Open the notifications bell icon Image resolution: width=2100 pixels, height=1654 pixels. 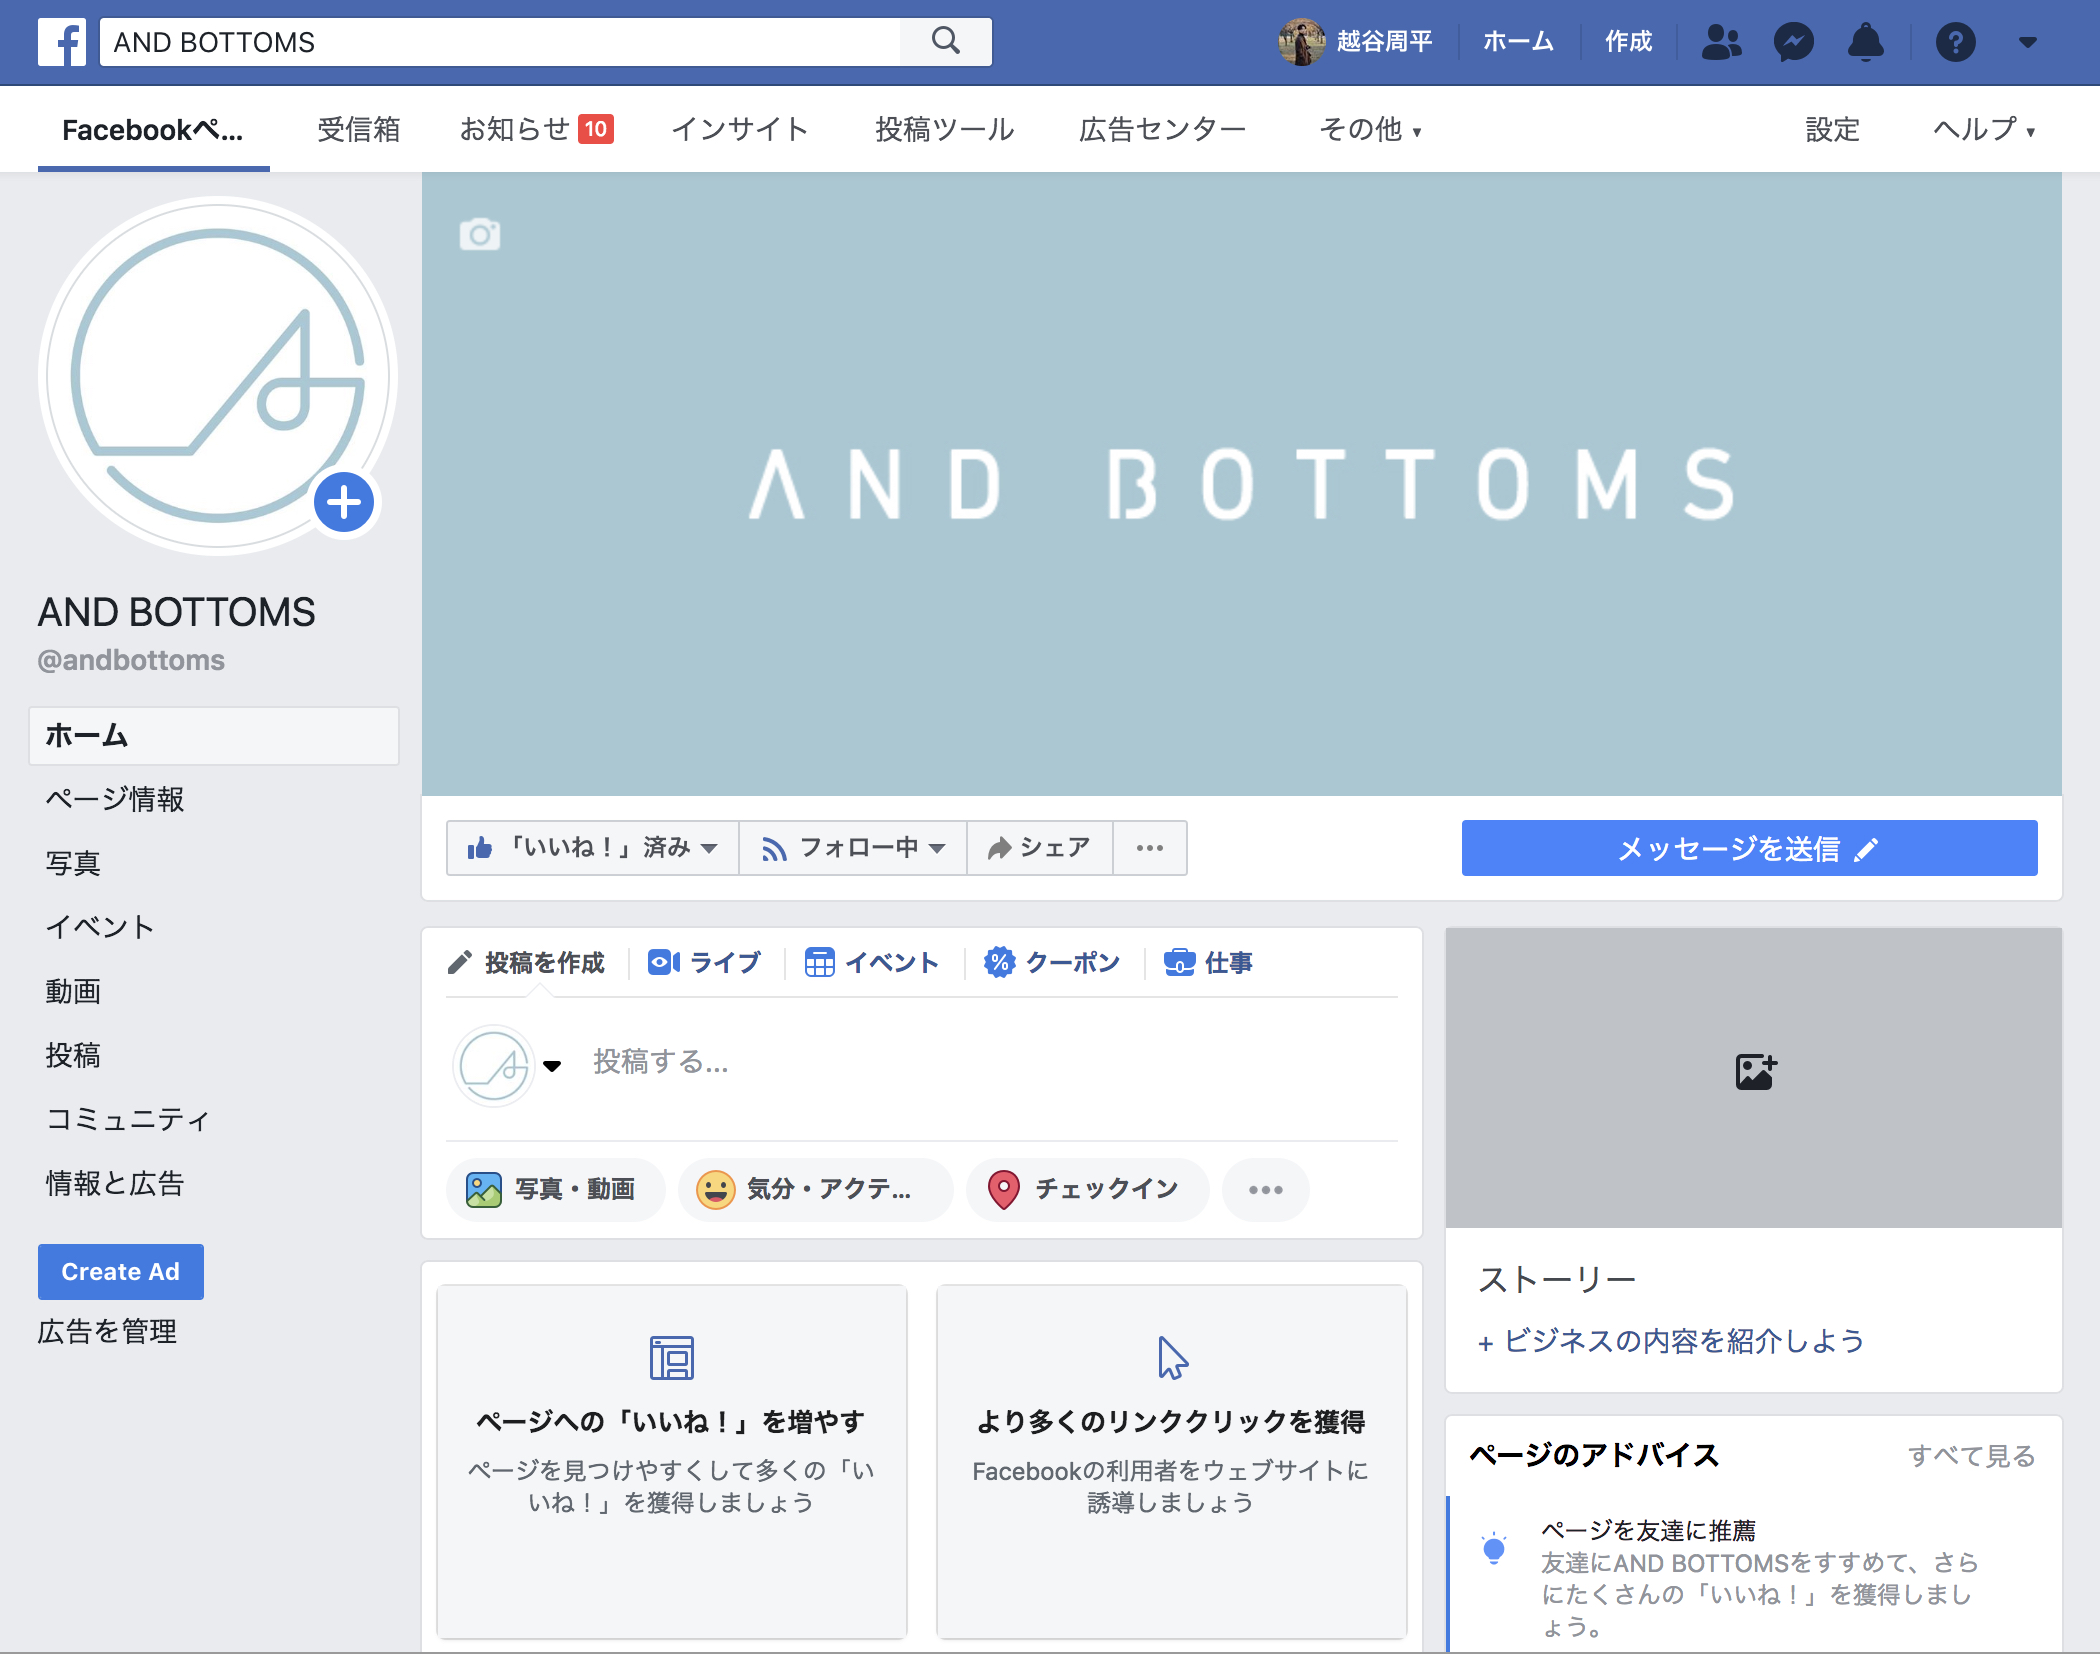(1866, 42)
